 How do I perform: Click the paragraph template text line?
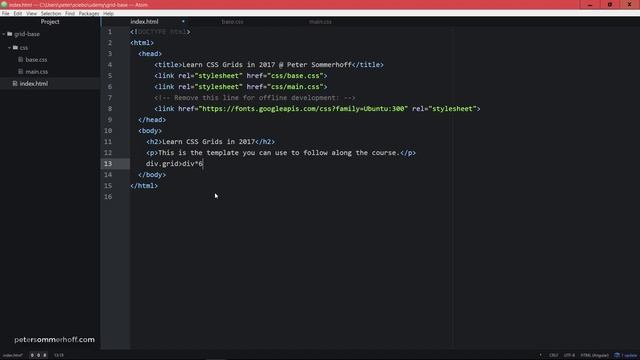tap(279, 153)
